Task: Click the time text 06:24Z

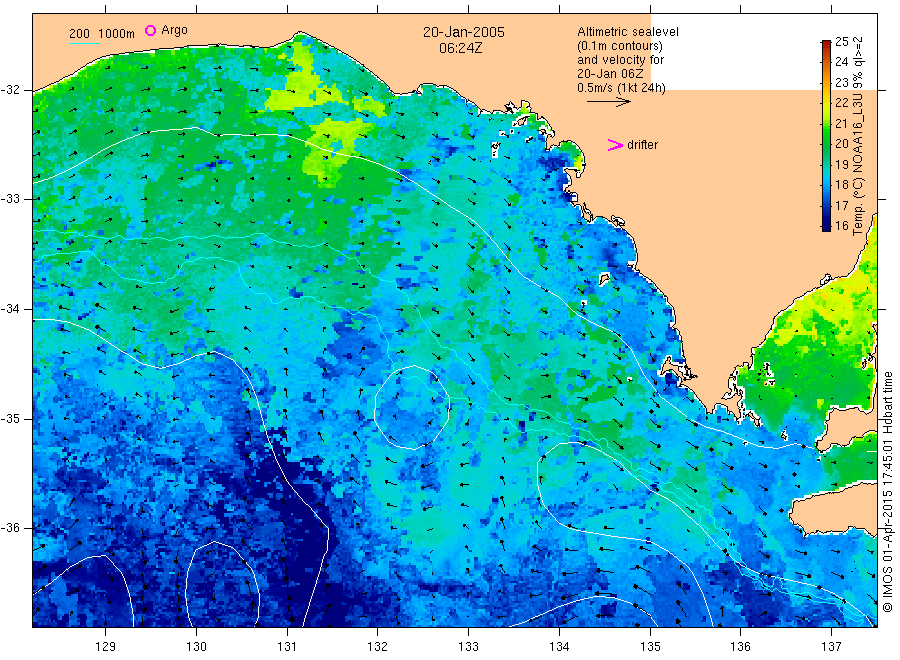Action: (x=460, y=48)
